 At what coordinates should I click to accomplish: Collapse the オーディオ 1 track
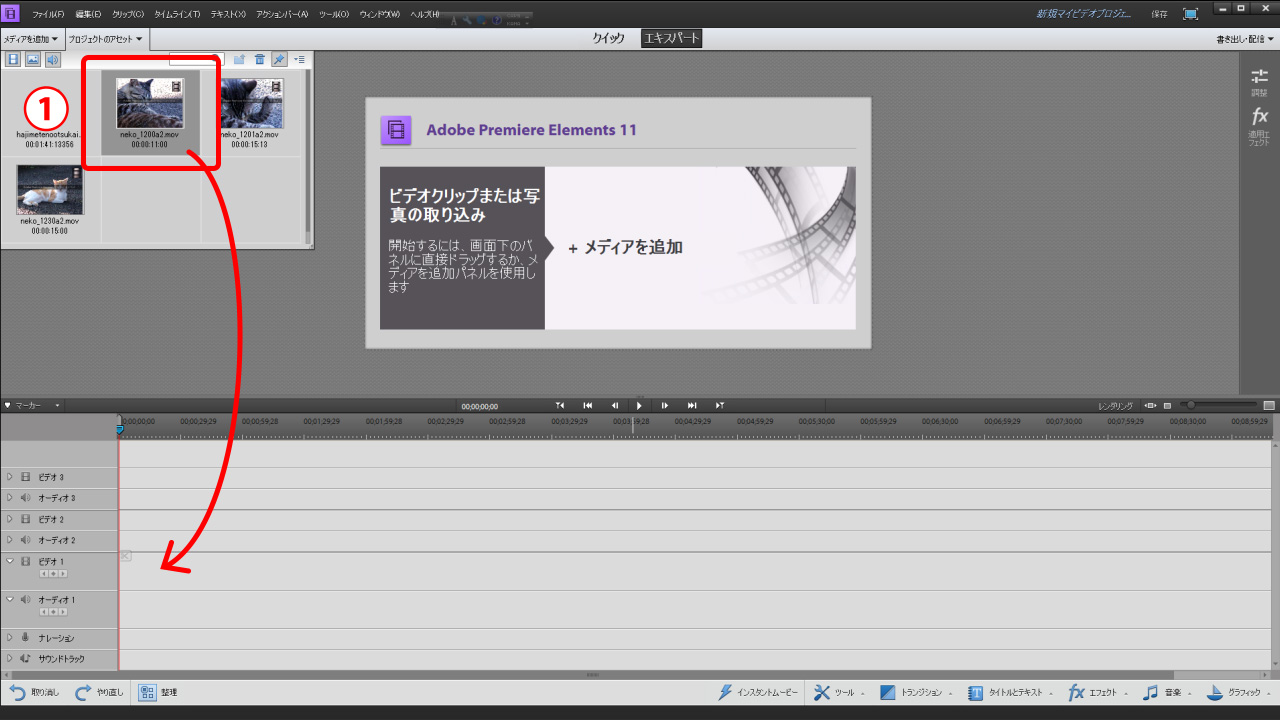click(10, 600)
